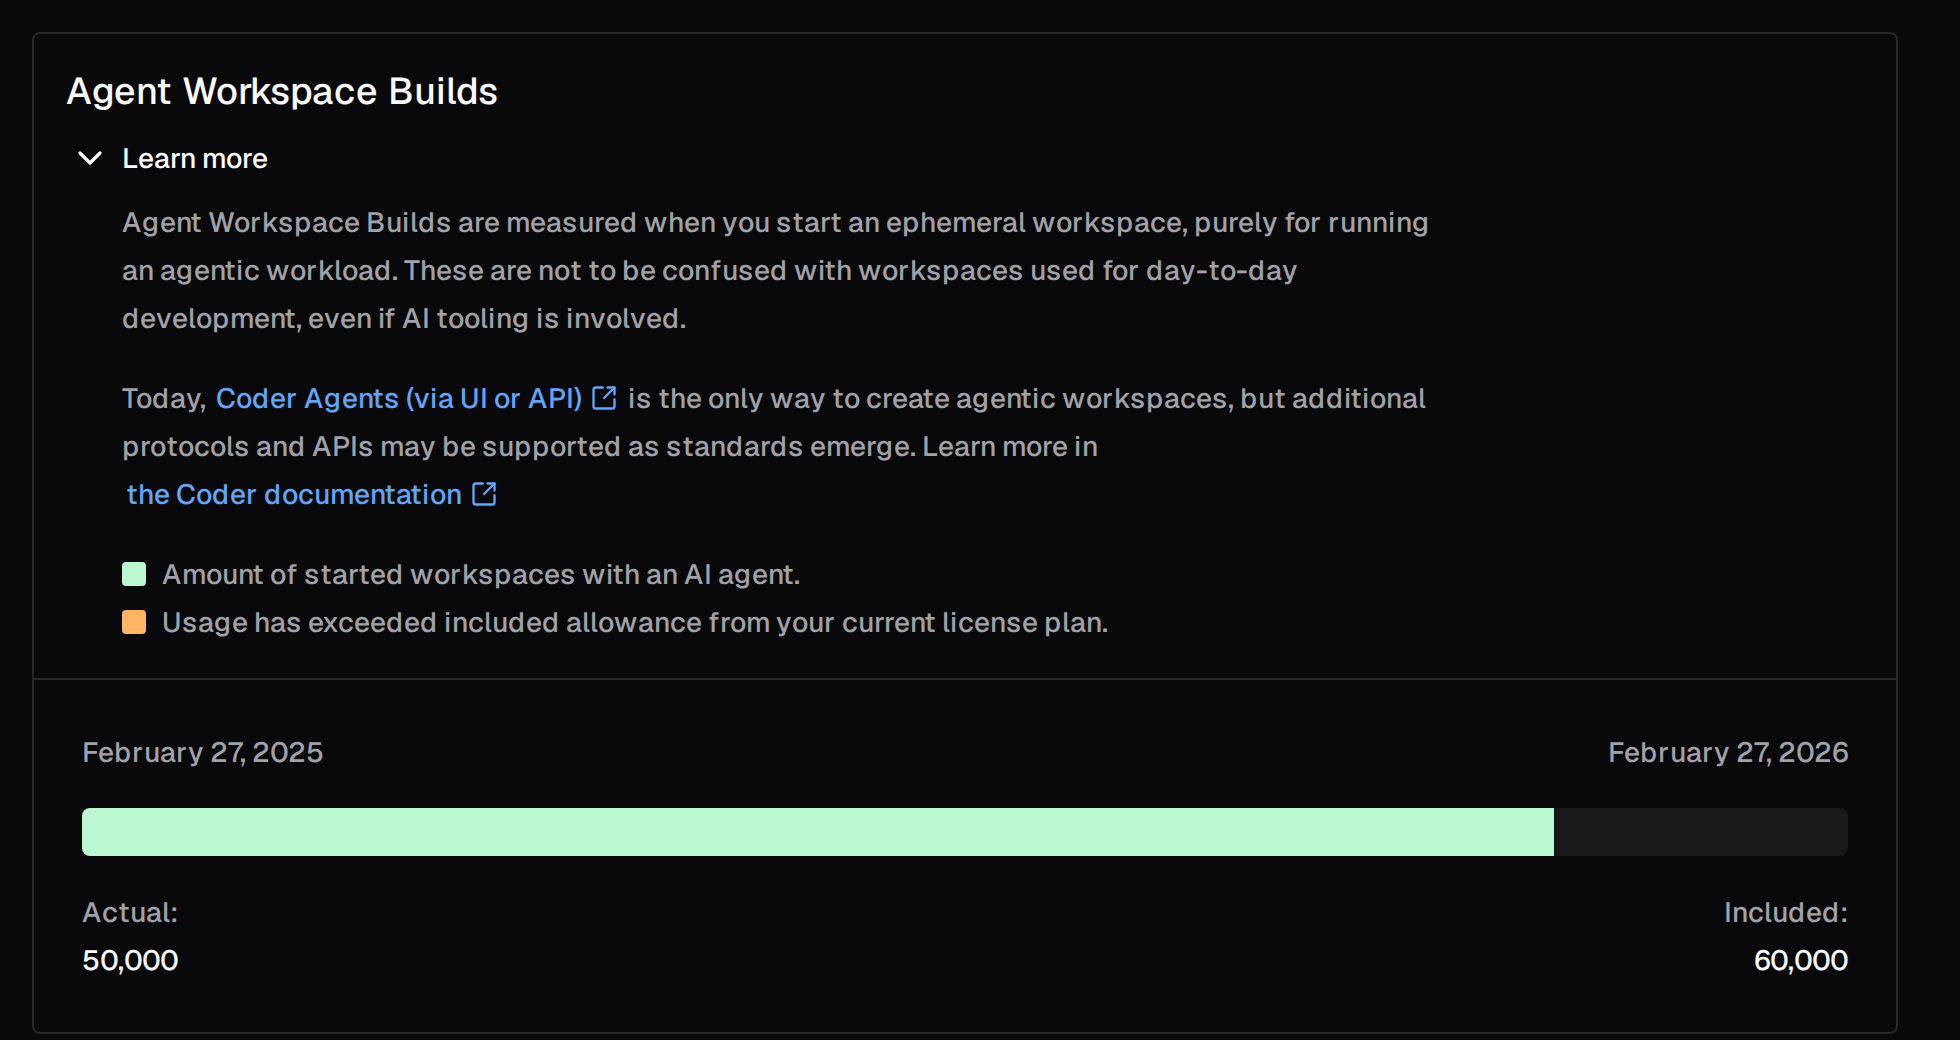The width and height of the screenshot is (1960, 1040).
Task: Click the Included: label
Action: pyautogui.click(x=1786, y=912)
